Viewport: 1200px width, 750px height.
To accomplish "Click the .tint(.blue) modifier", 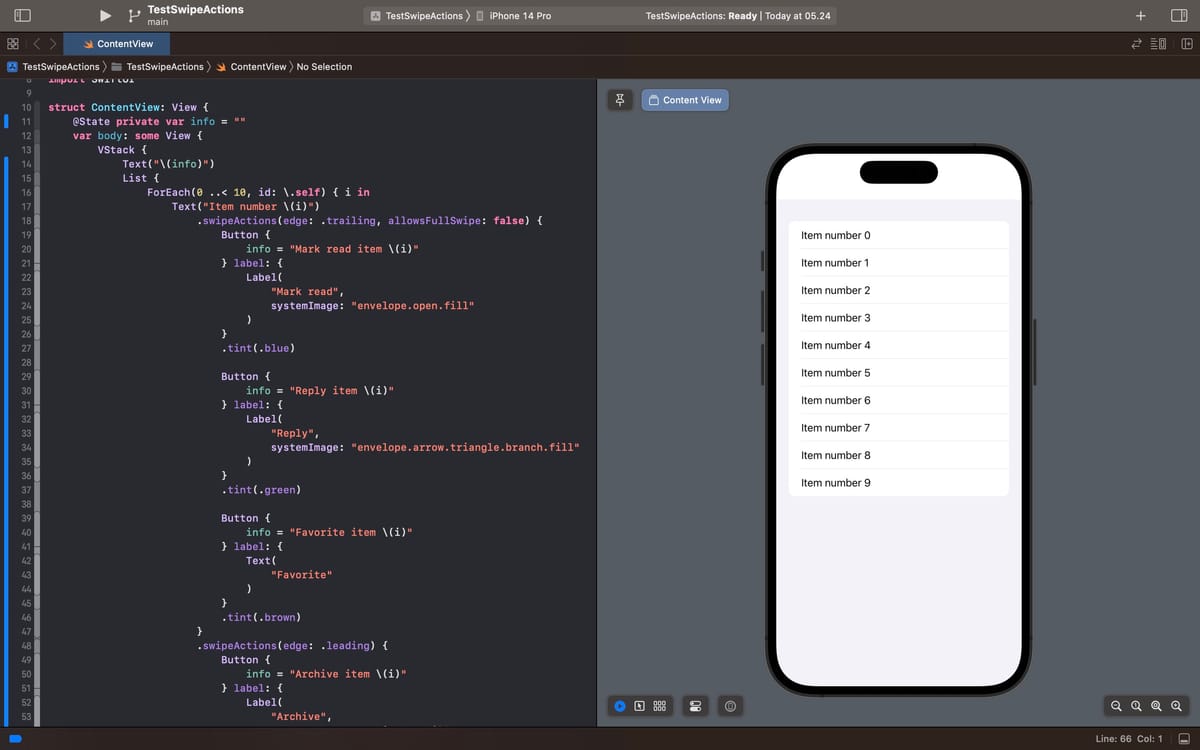I will tap(258, 348).
